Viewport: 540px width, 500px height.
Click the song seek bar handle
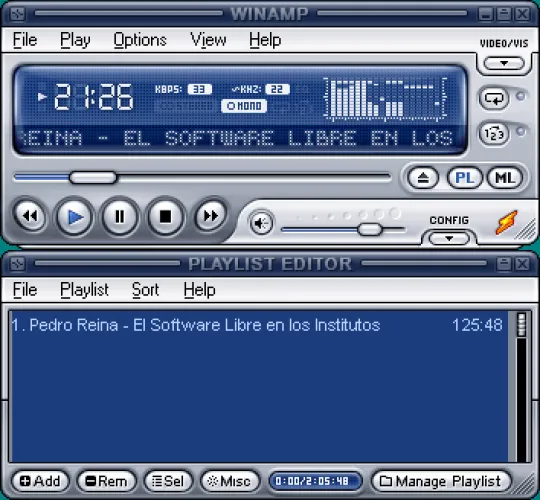click(x=93, y=178)
